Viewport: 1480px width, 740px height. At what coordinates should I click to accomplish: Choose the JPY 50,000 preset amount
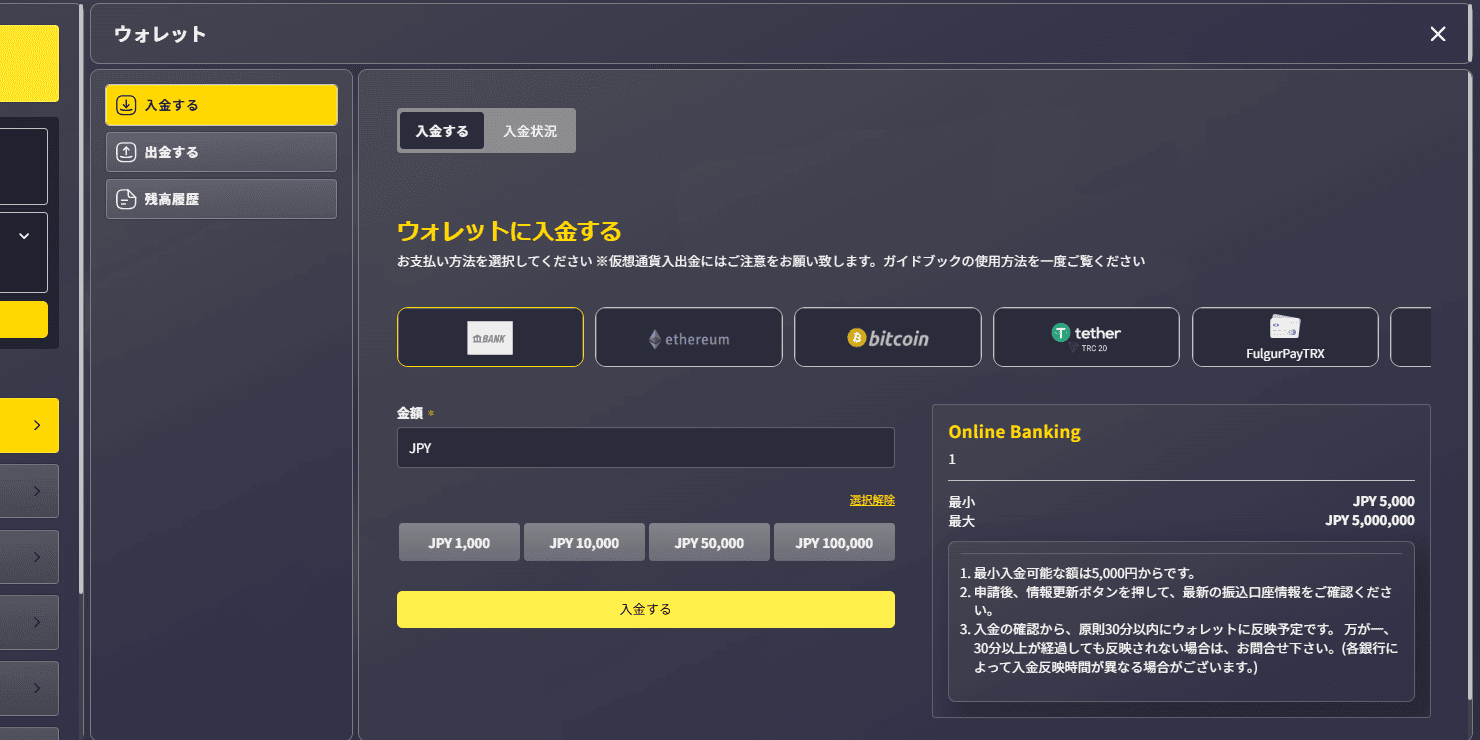pyautogui.click(x=709, y=543)
